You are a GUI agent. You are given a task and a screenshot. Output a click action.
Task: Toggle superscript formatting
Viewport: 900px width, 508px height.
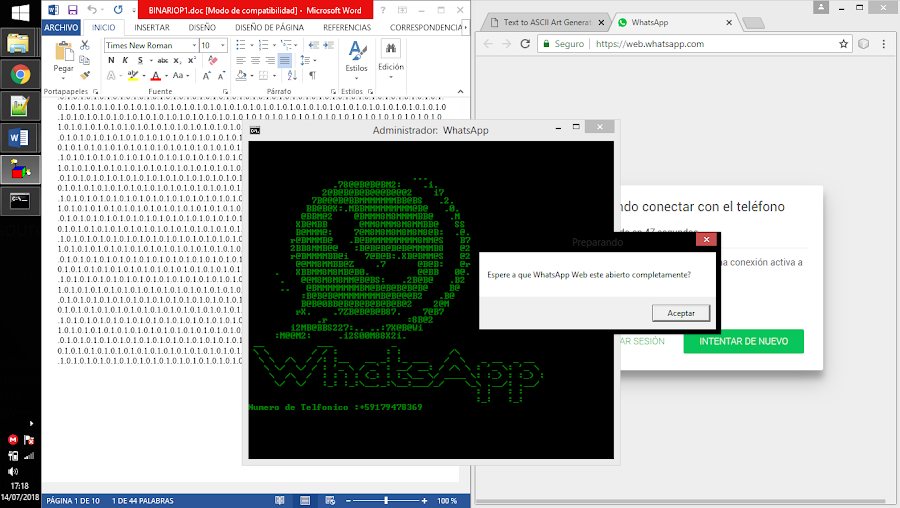coord(192,60)
